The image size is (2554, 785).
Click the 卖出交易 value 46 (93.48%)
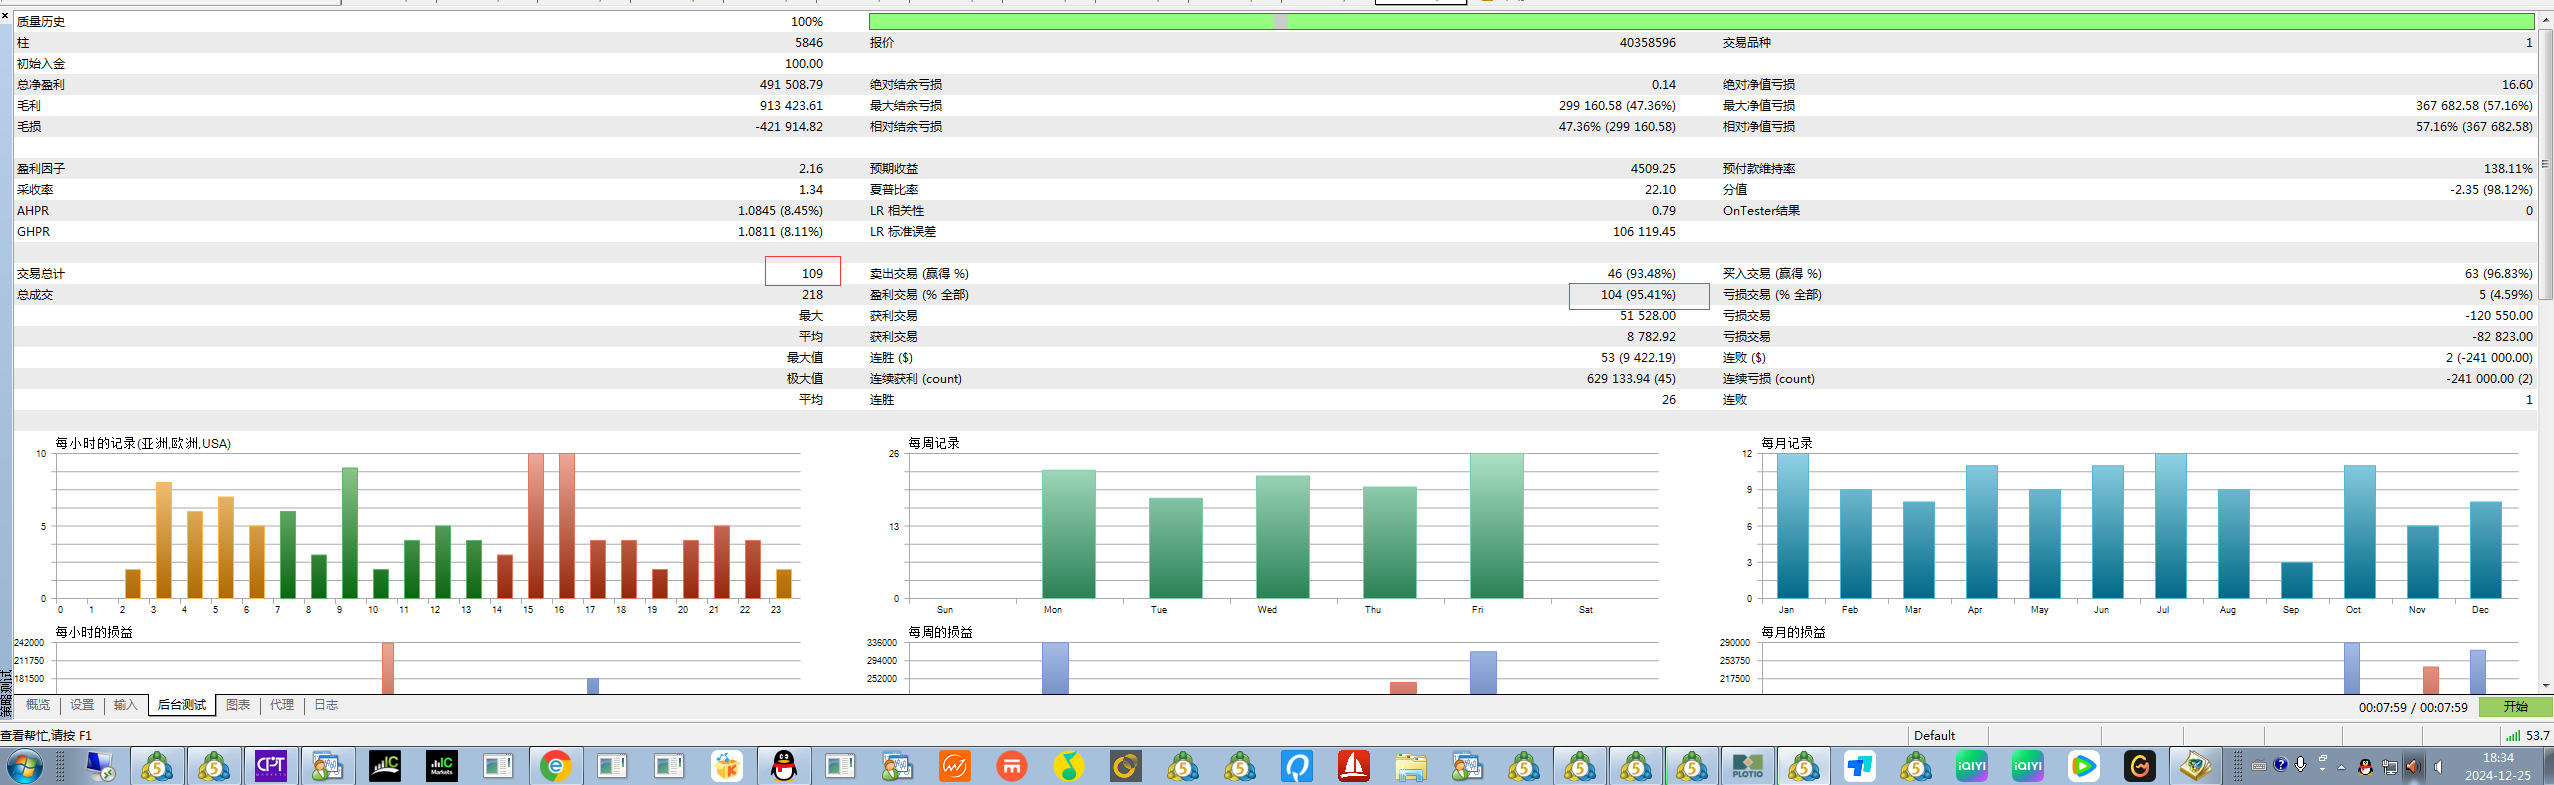point(1641,274)
